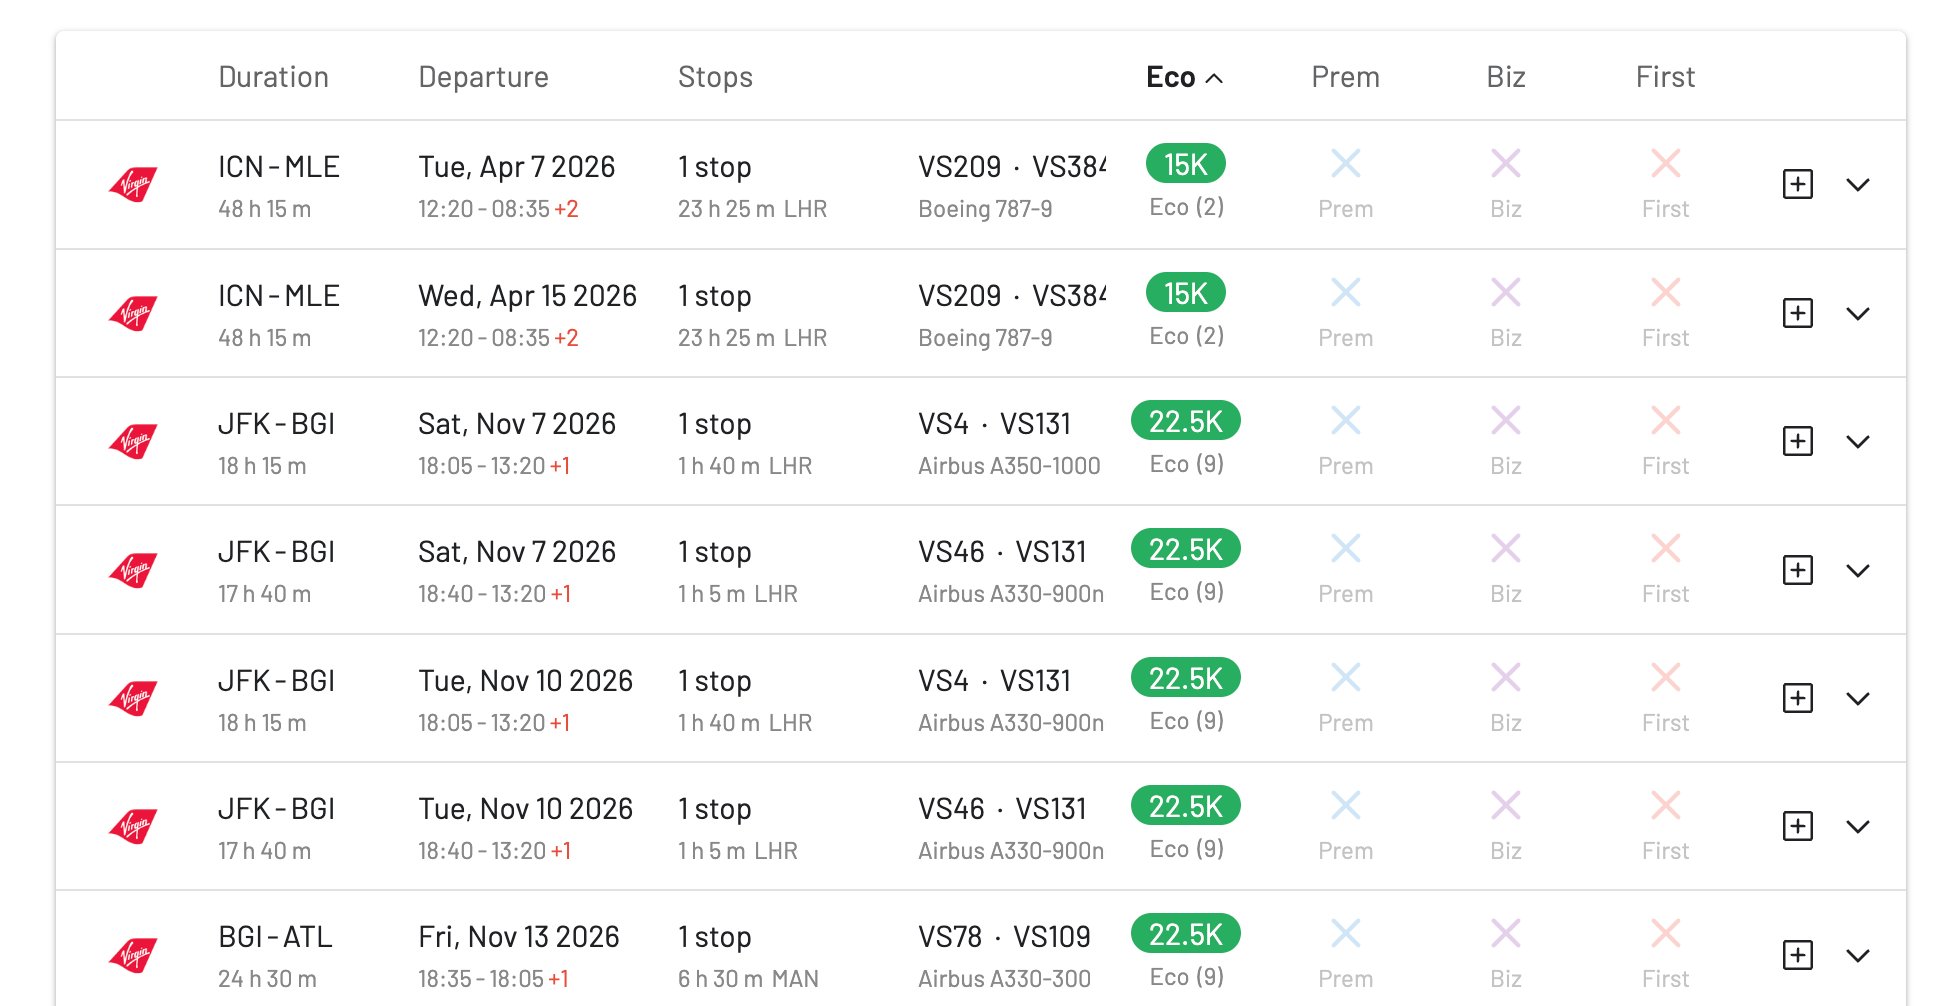Select the Prem column header

click(x=1345, y=76)
